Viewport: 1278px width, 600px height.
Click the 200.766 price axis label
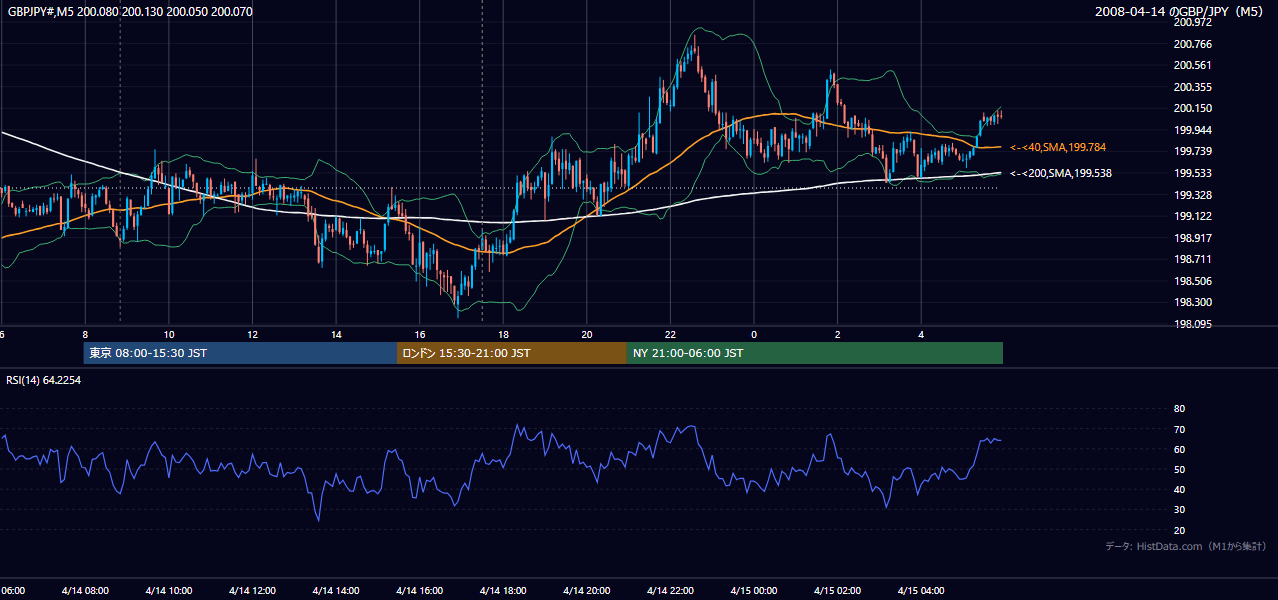coord(1191,44)
